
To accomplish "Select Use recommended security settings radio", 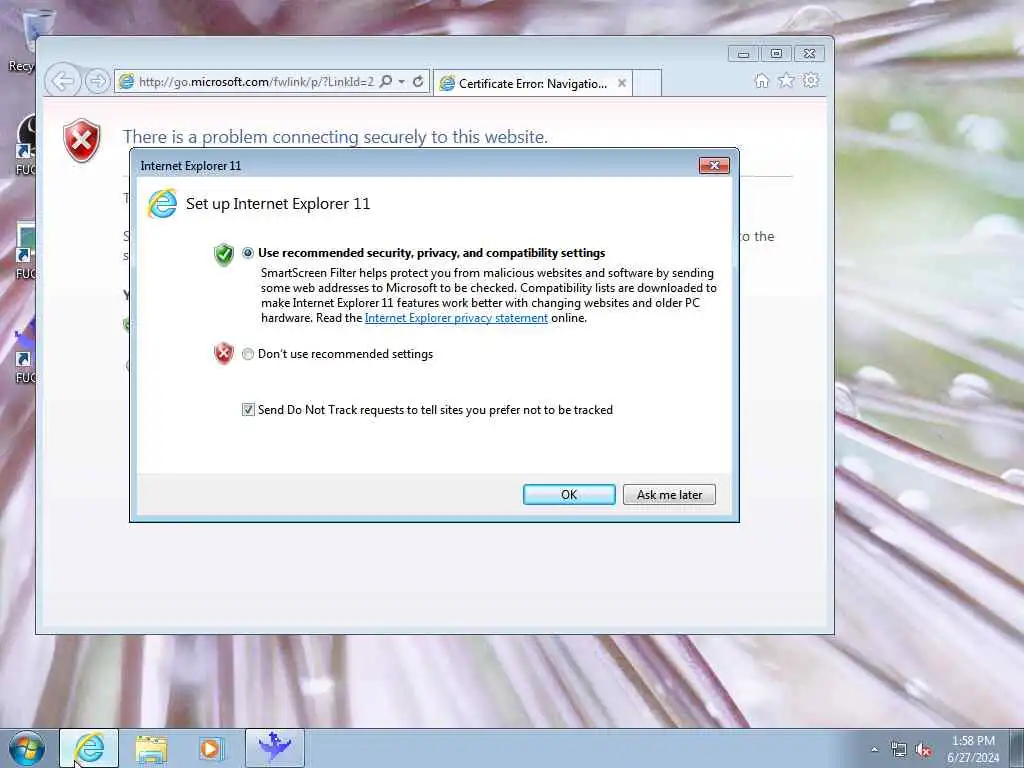I will [248, 253].
